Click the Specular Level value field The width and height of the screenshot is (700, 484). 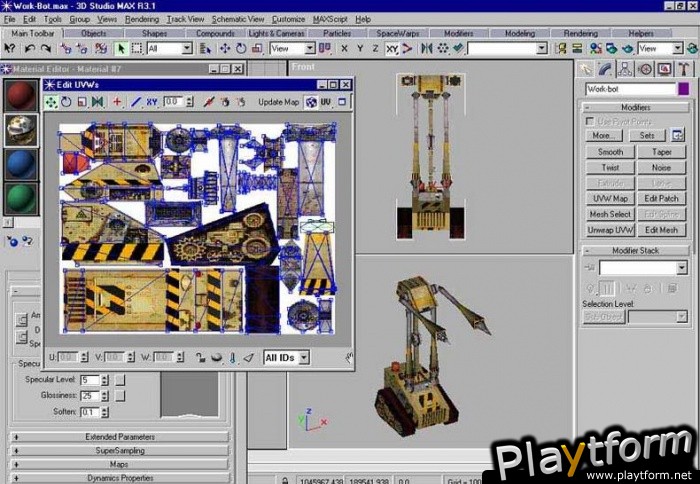coord(90,380)
